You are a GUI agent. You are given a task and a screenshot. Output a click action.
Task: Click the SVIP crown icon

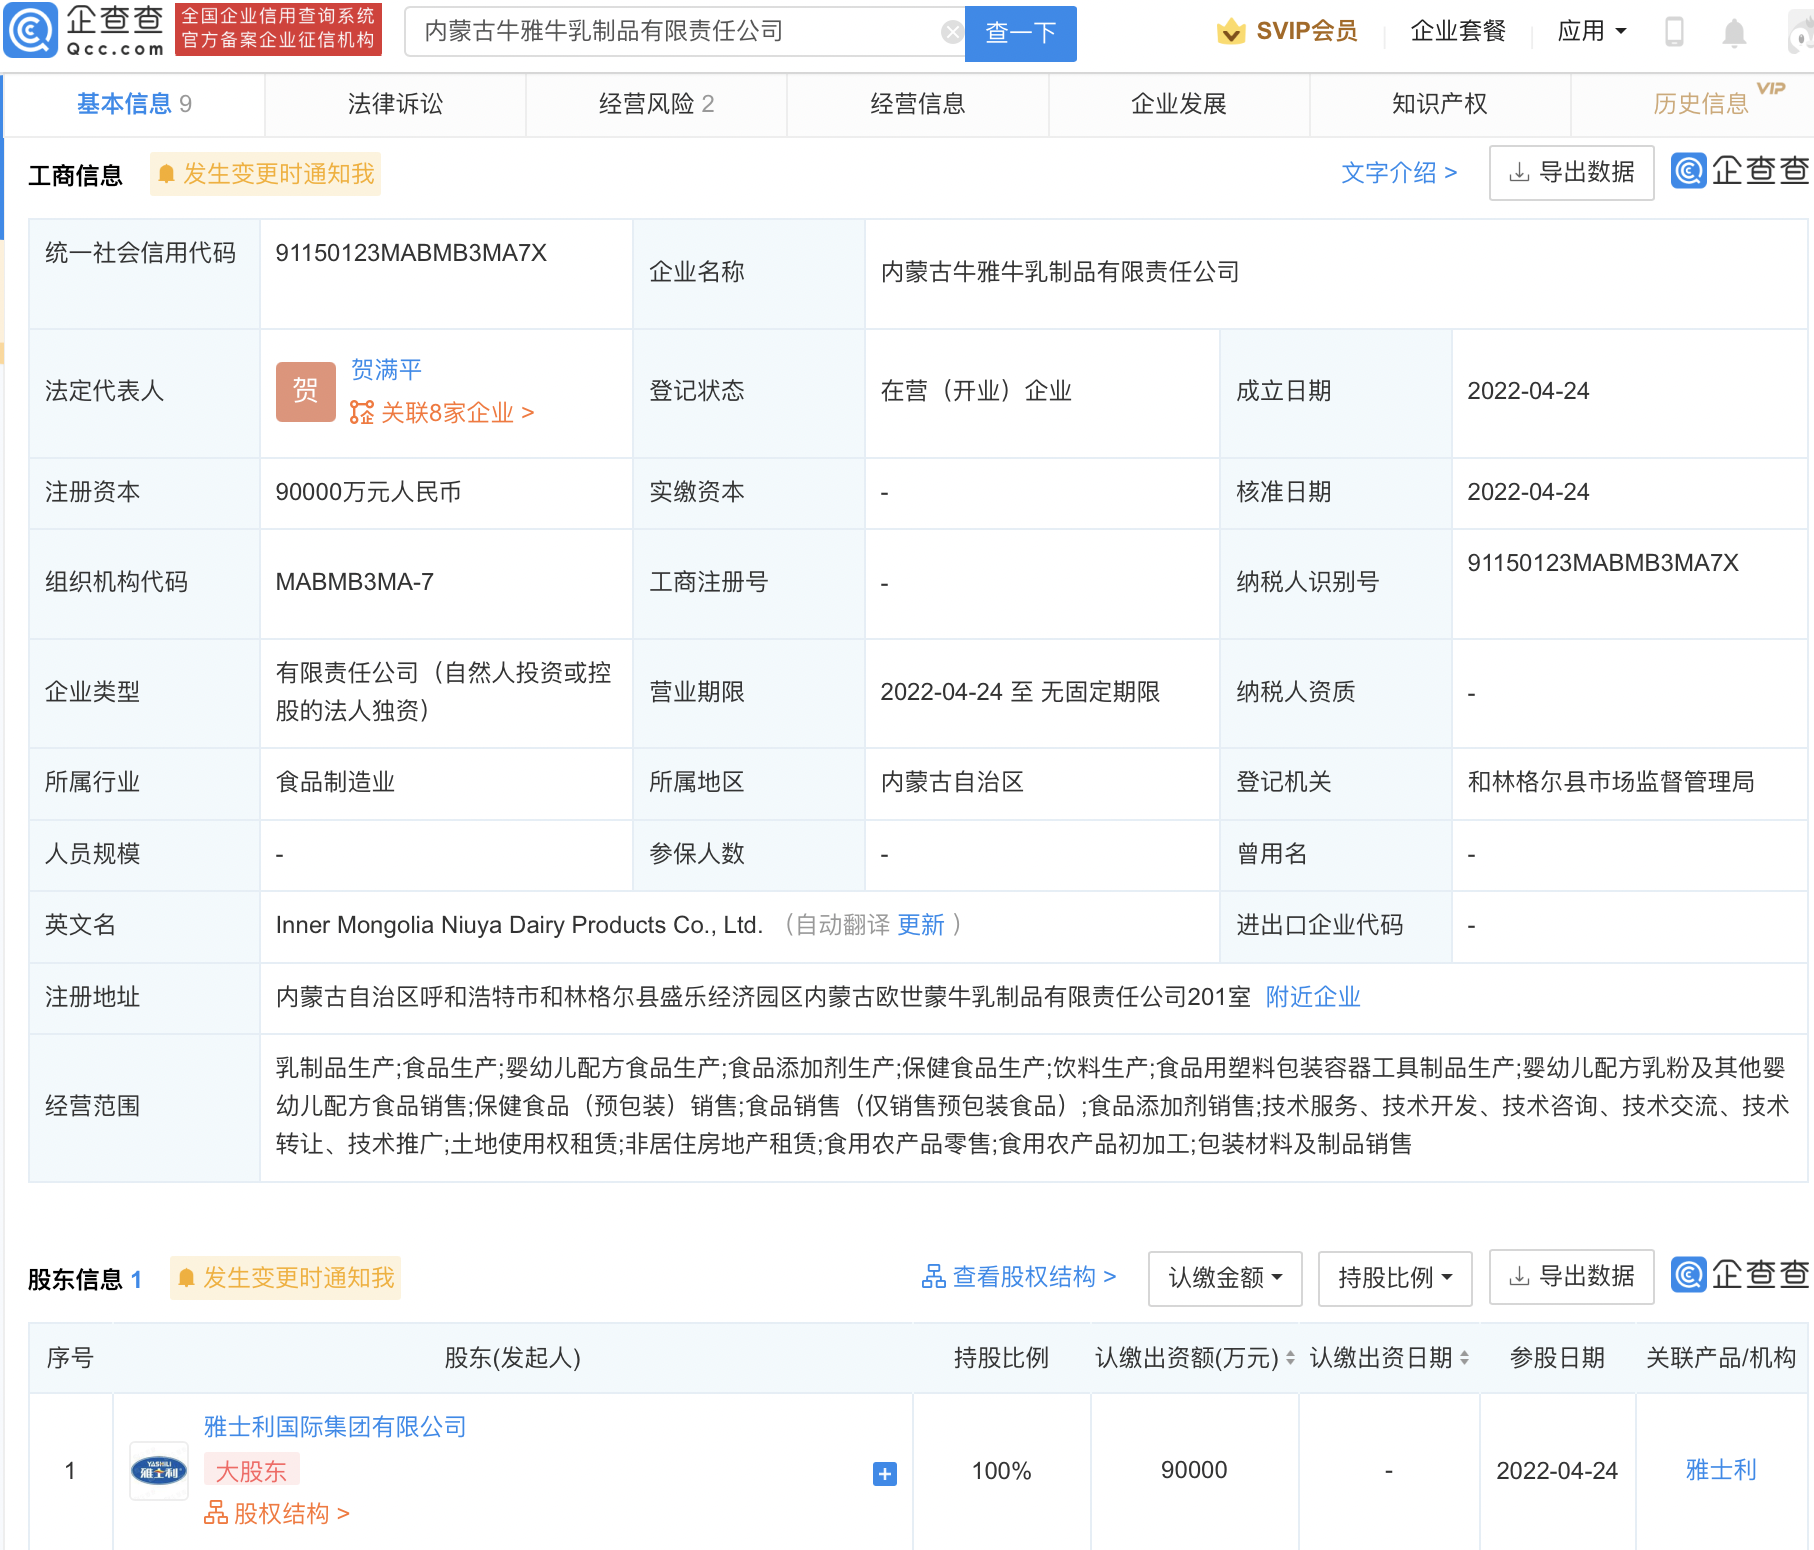coord(1231,32)
